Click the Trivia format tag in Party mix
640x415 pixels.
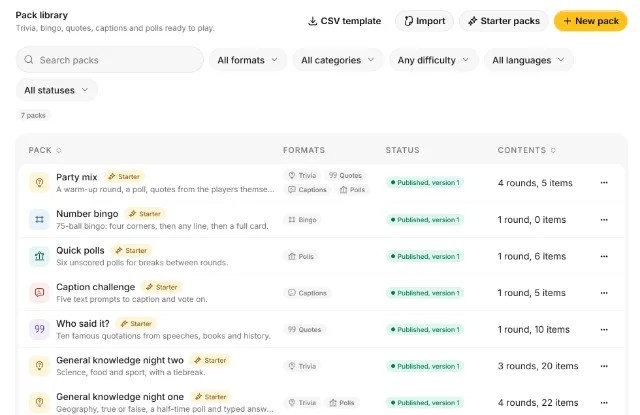click(x=302, y=175)
